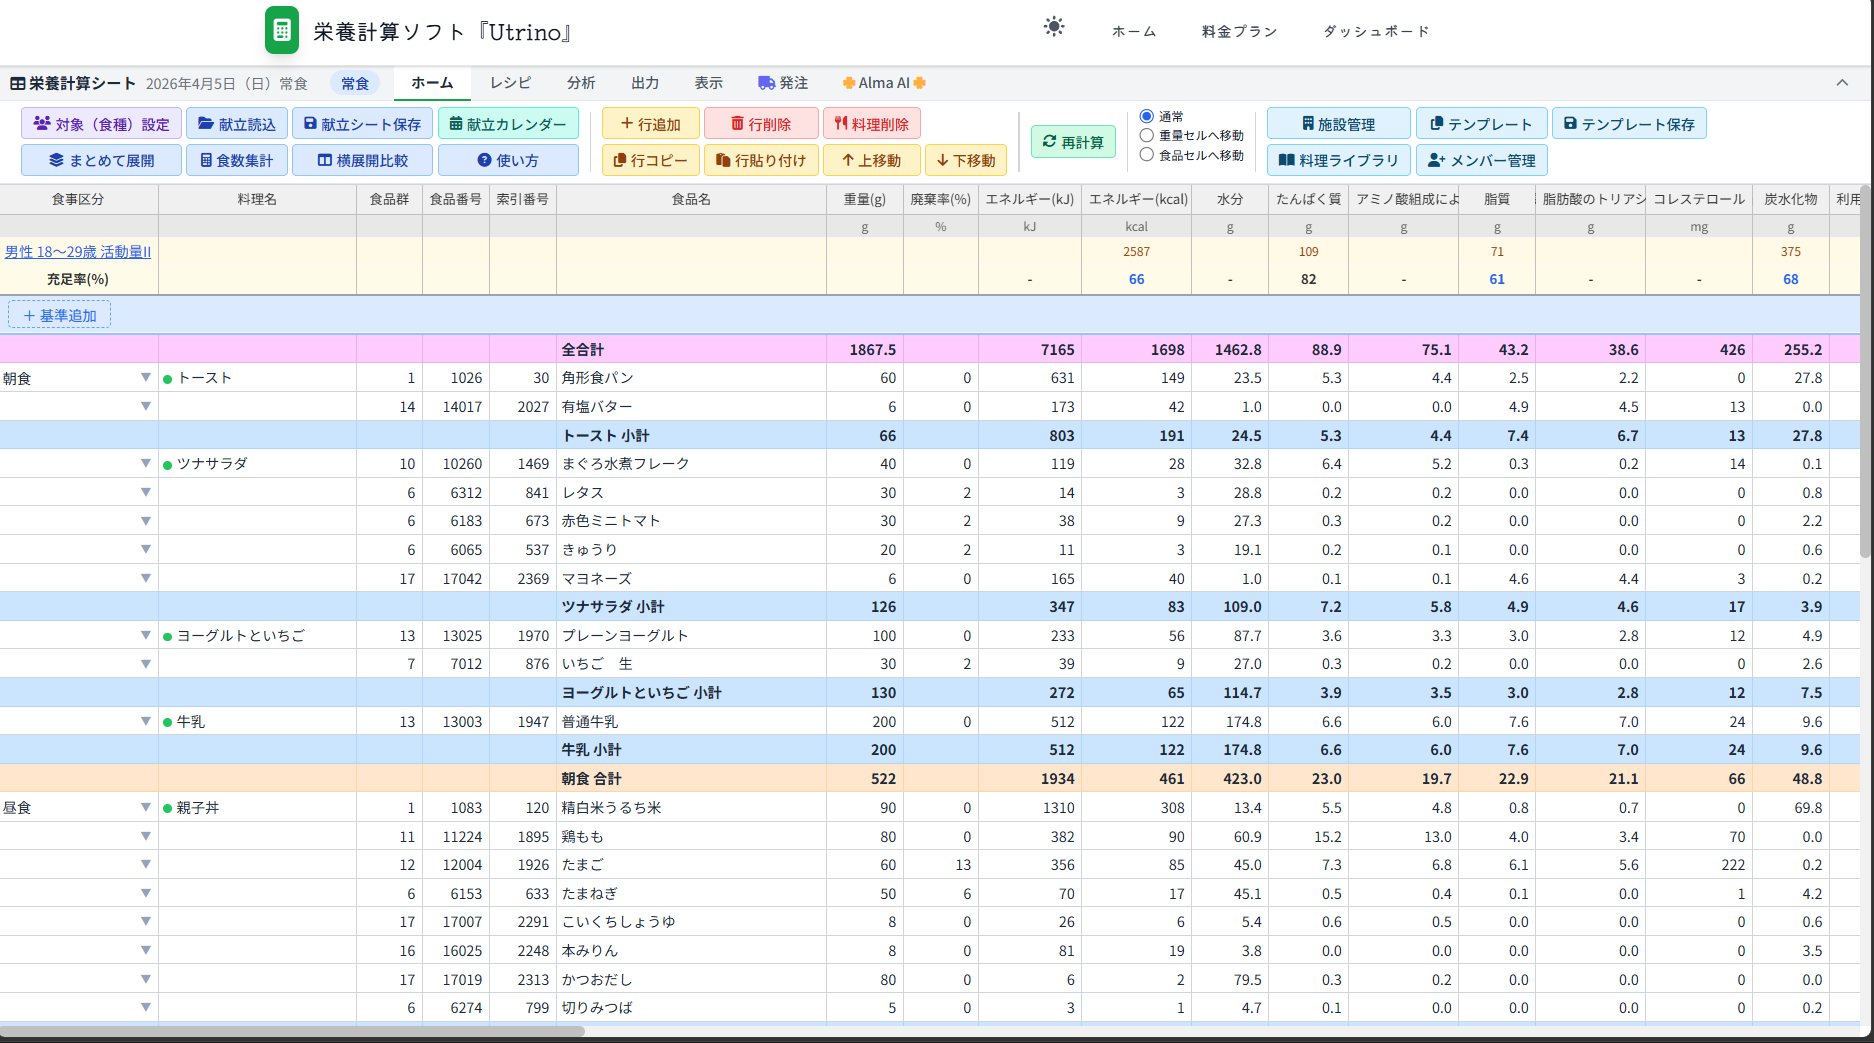Click まとめて展開 button
1874x1043 pixels.
101,160
